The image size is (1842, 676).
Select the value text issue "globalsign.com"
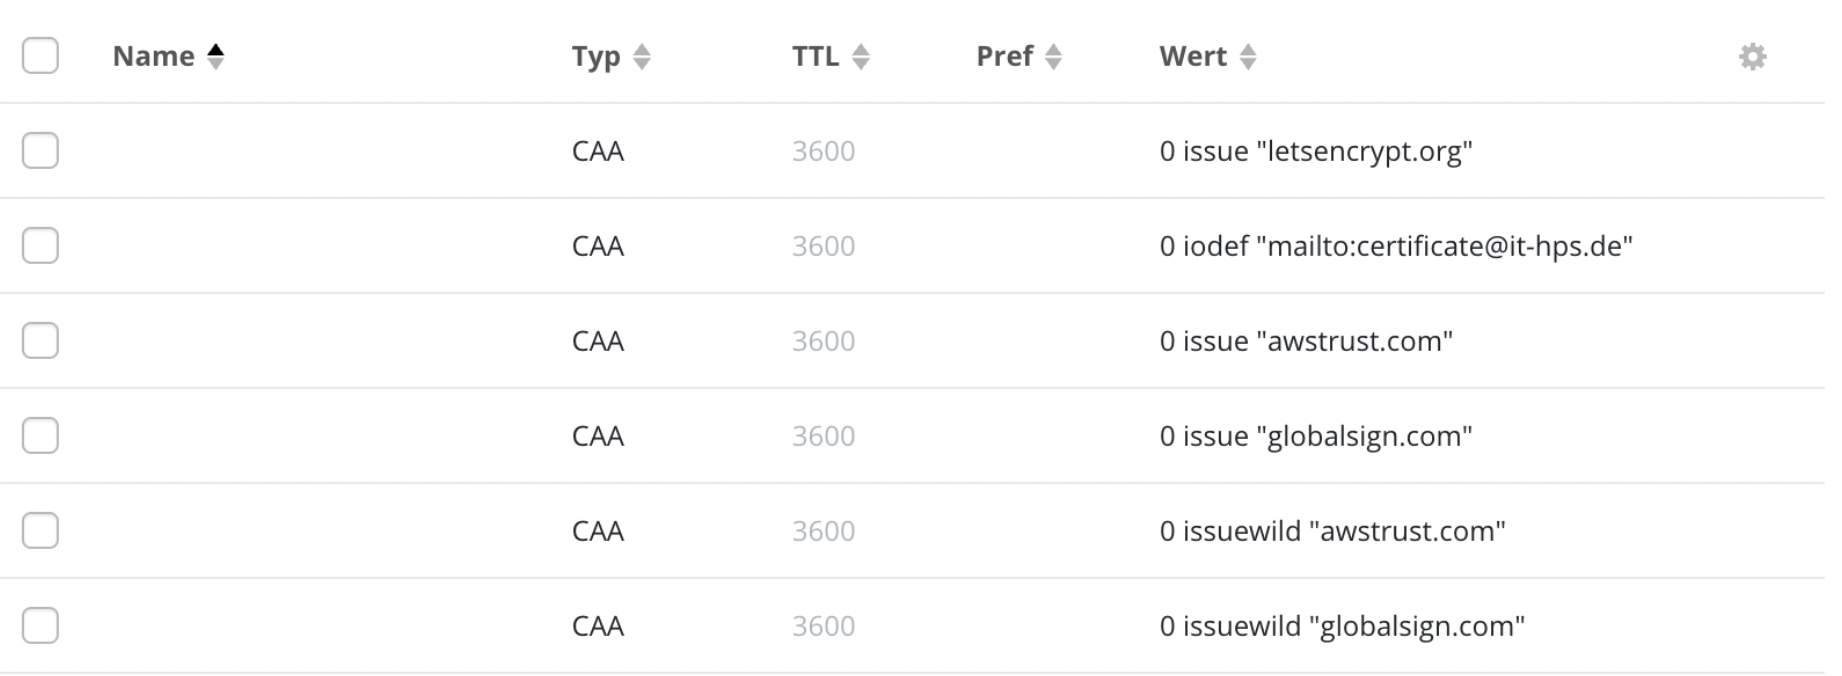point(1314,435)
